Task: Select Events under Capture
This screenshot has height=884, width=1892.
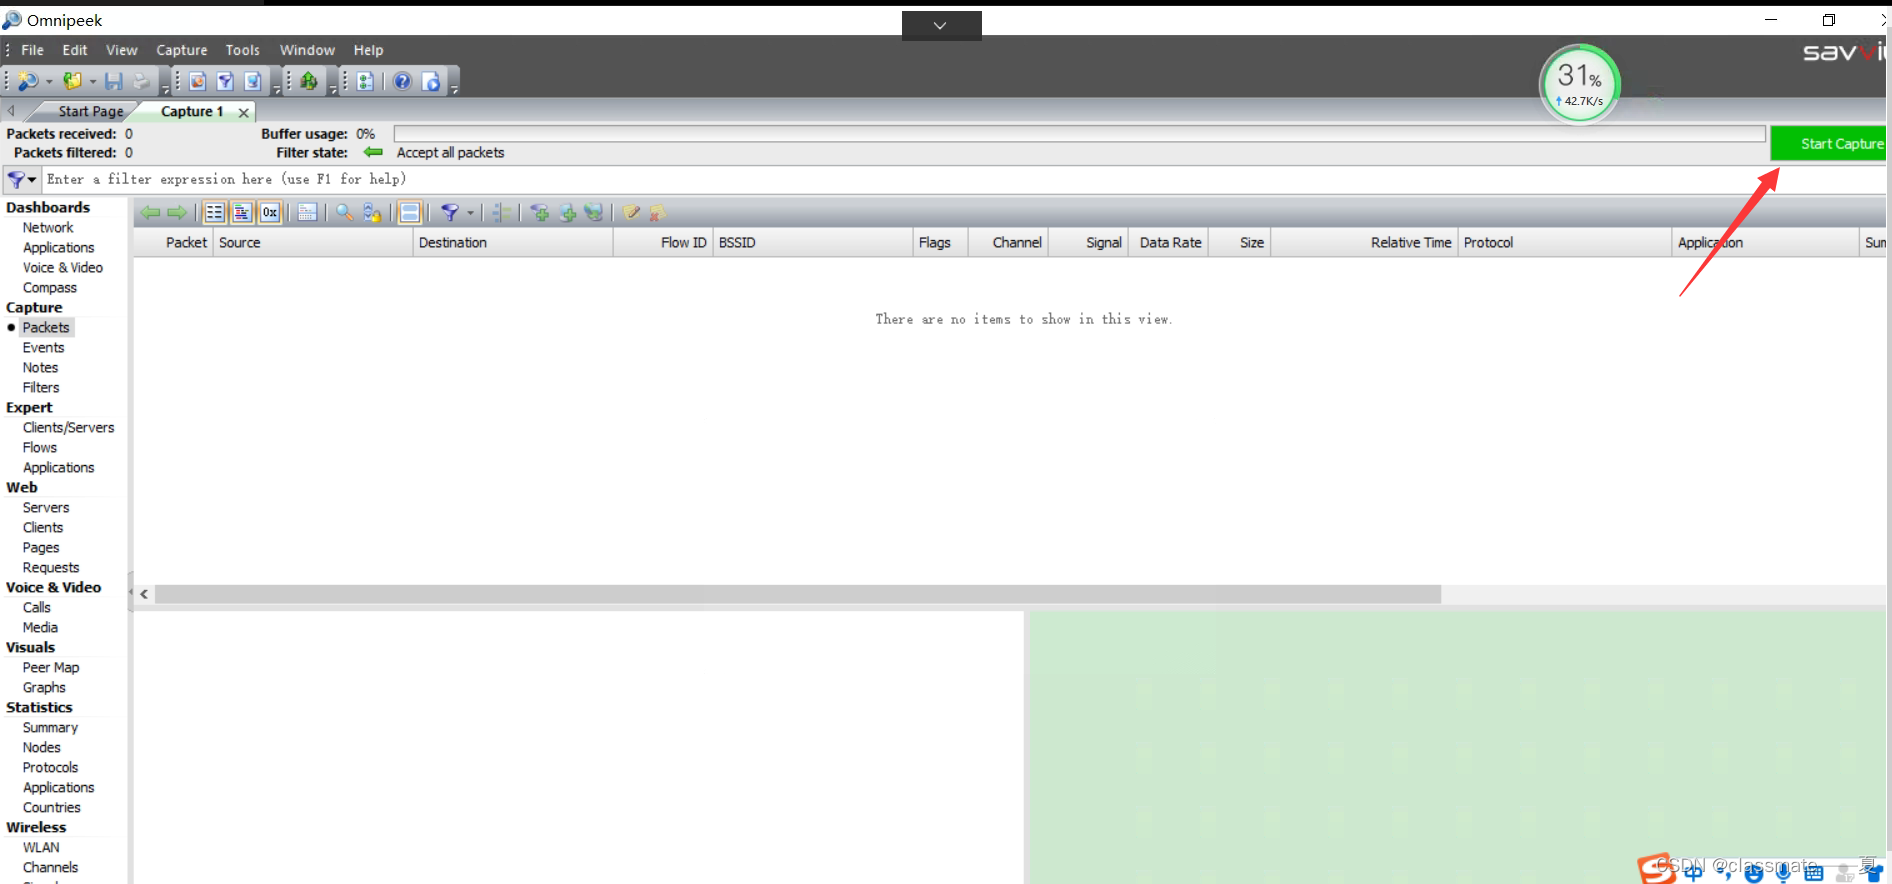Action: [44, 348]
